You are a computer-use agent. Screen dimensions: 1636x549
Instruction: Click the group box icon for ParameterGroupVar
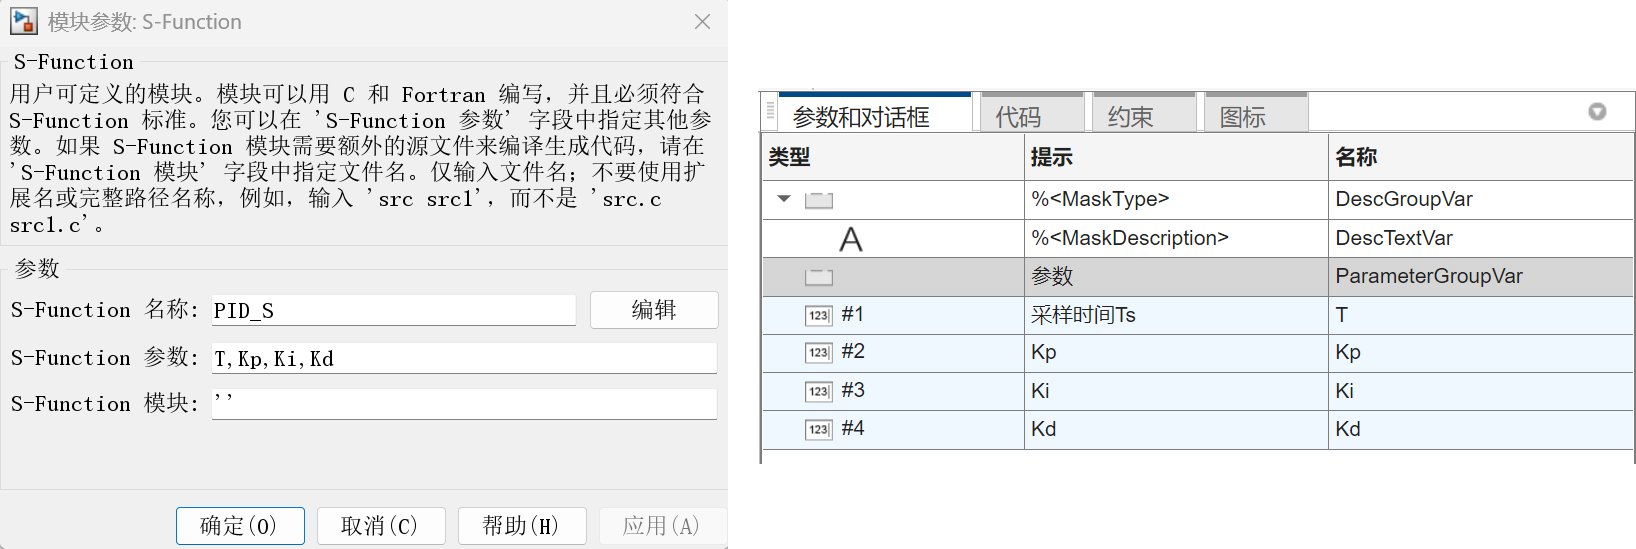tap(819, 277)
